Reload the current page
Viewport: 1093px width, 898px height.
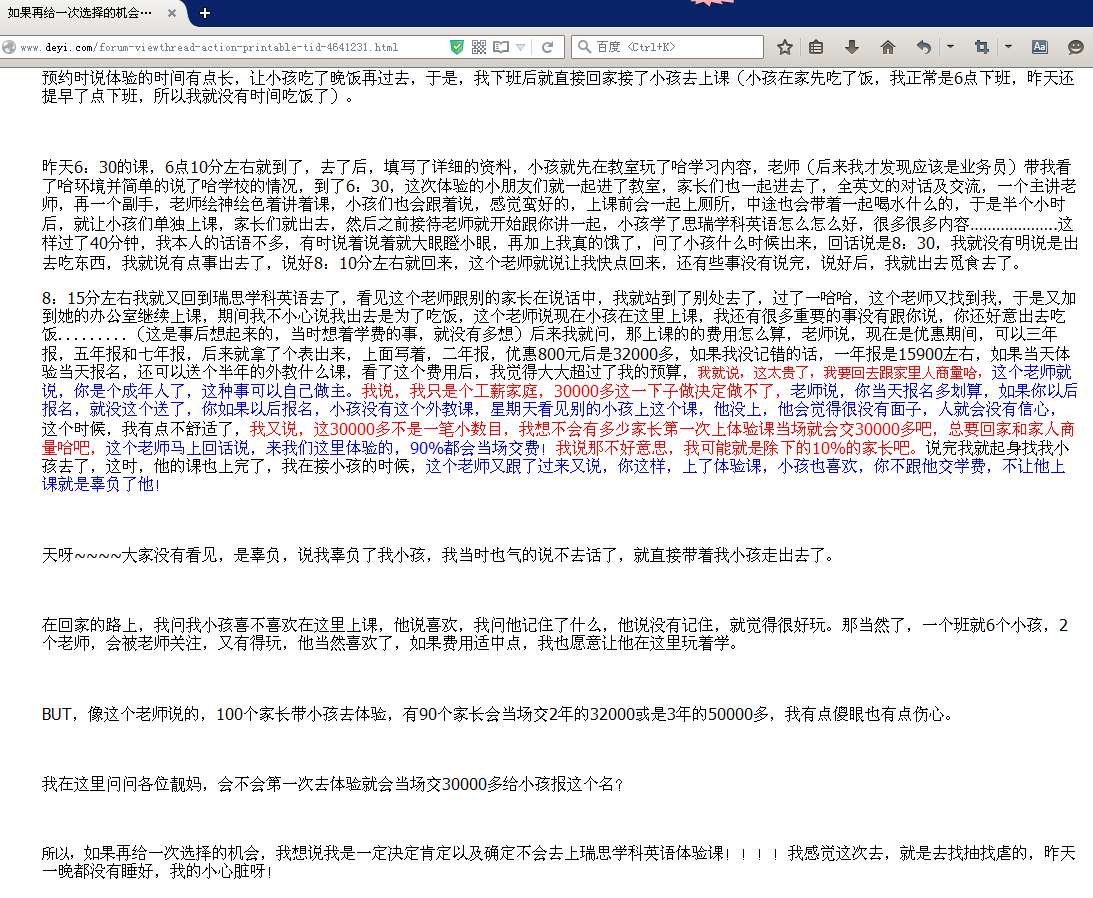(x=548, y=47)
